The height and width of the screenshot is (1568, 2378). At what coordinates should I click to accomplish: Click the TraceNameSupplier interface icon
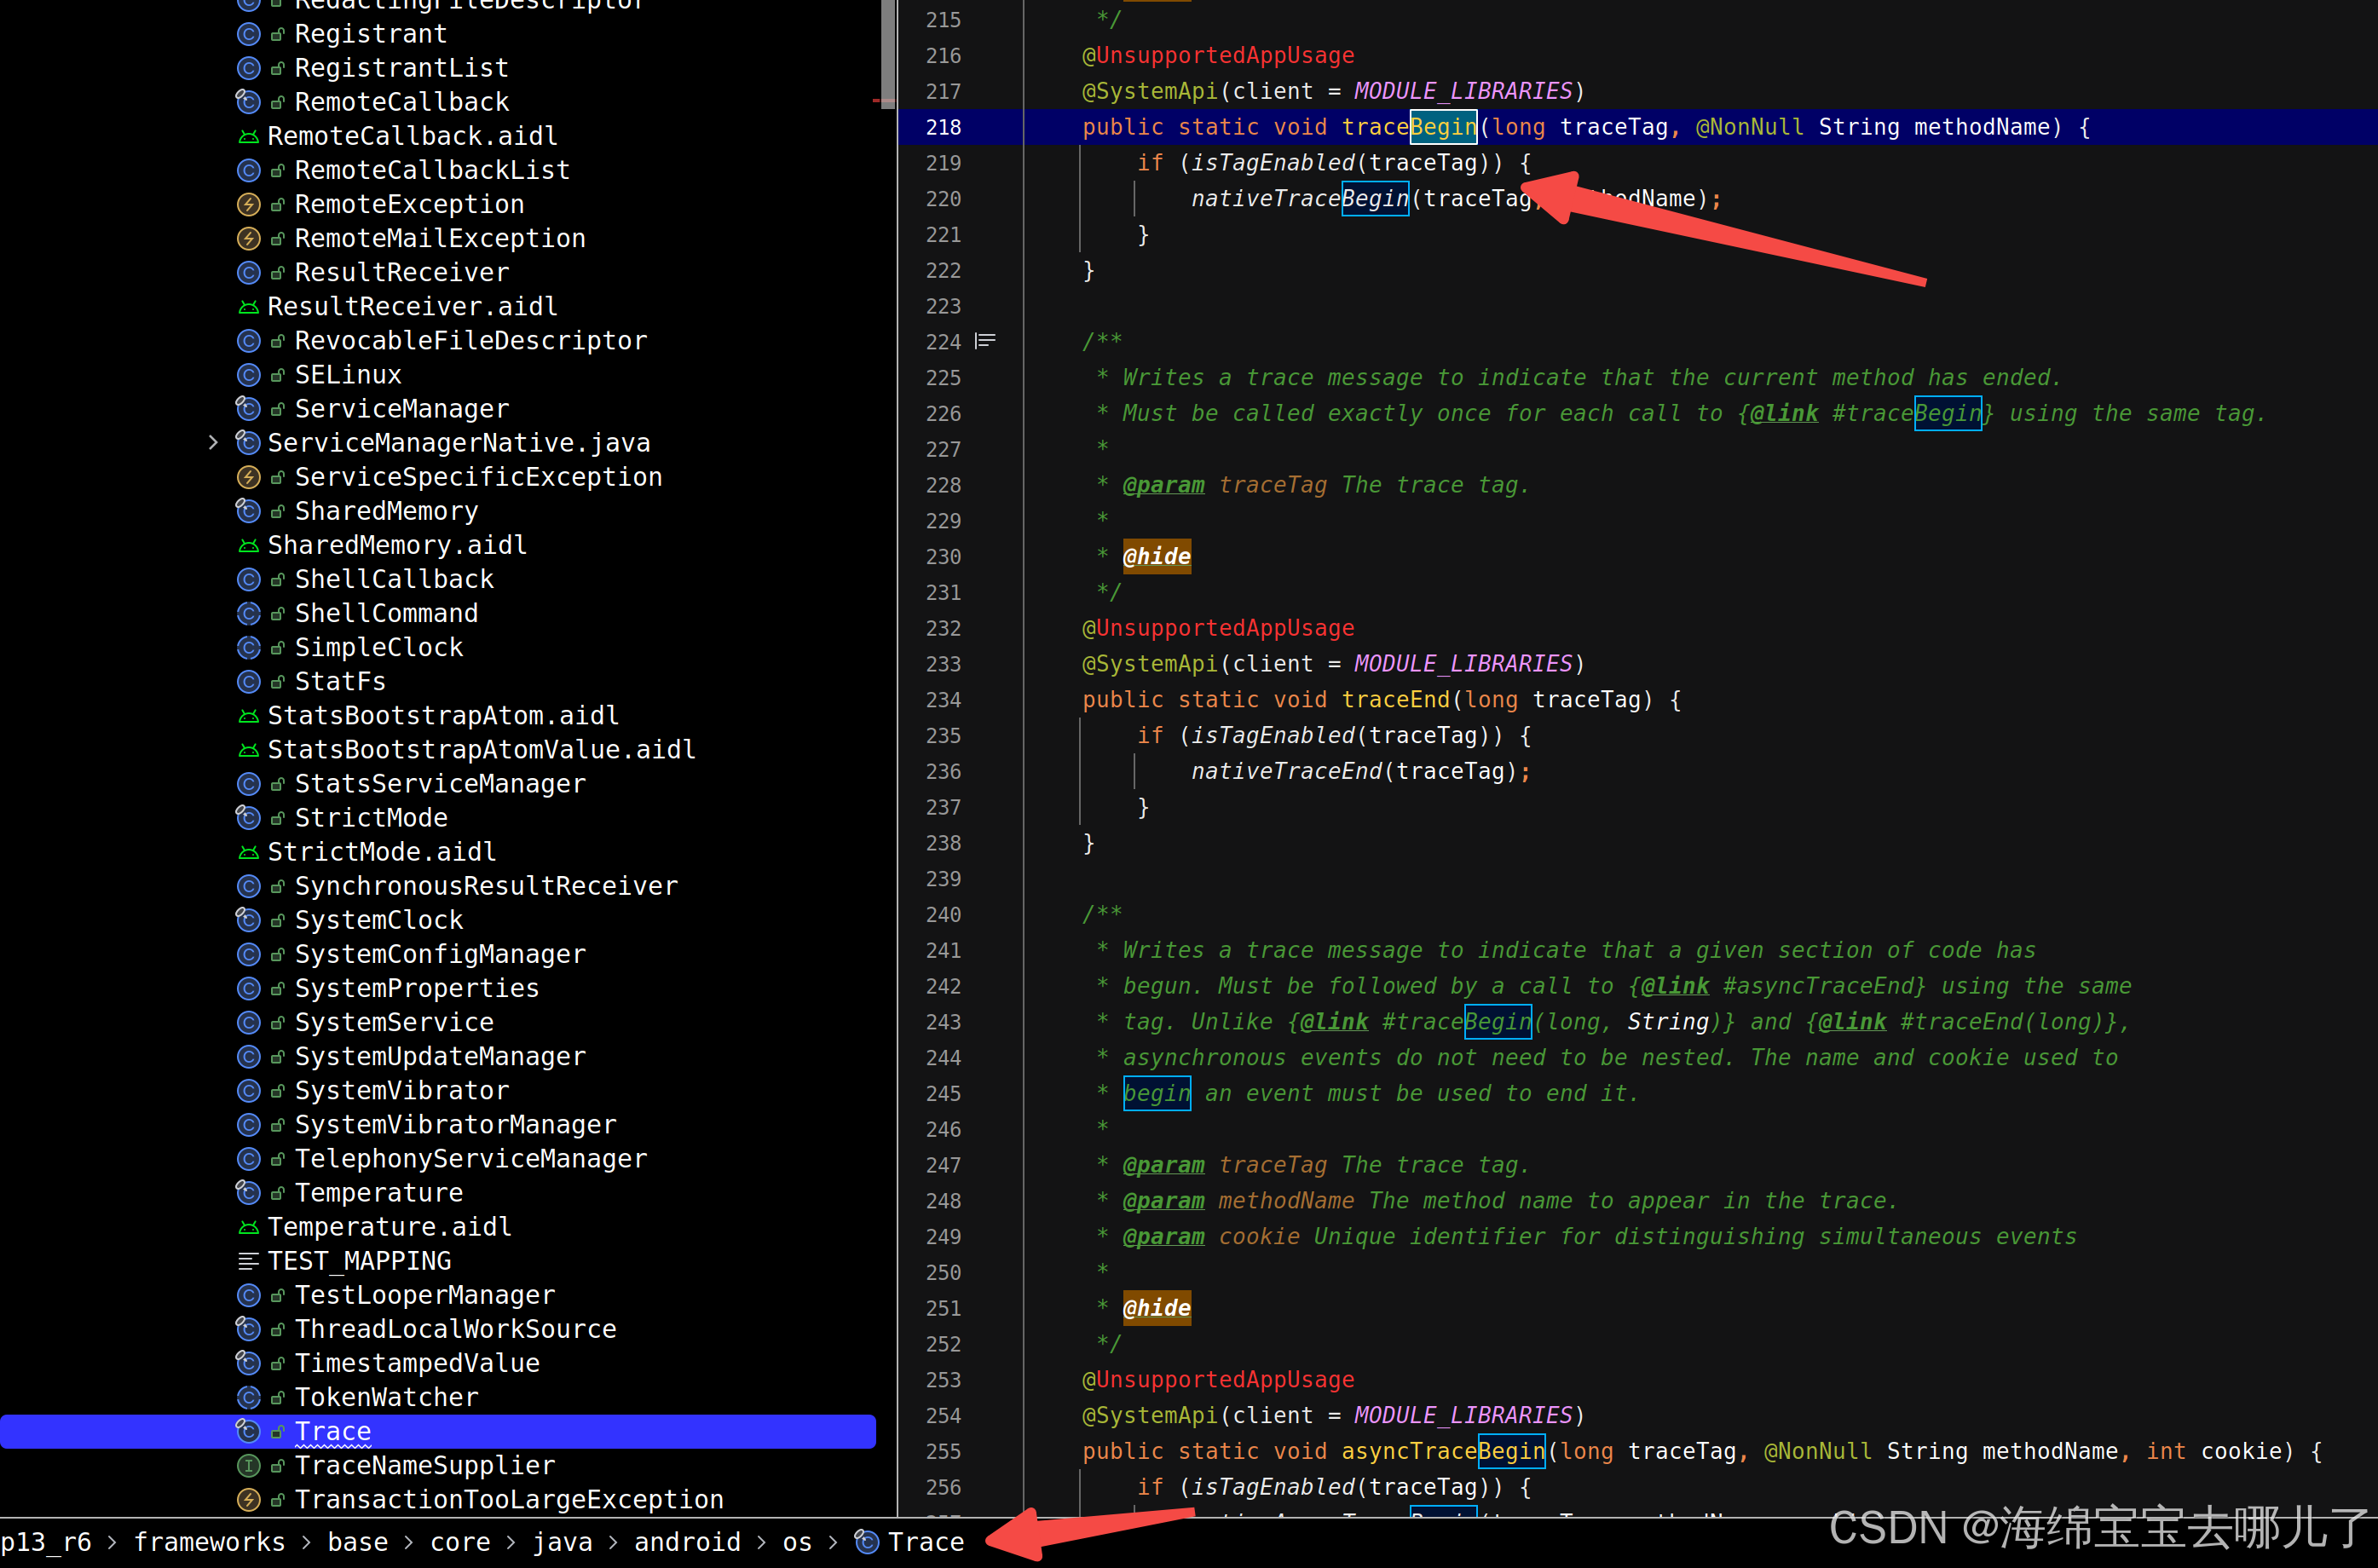coord(248,1465)
